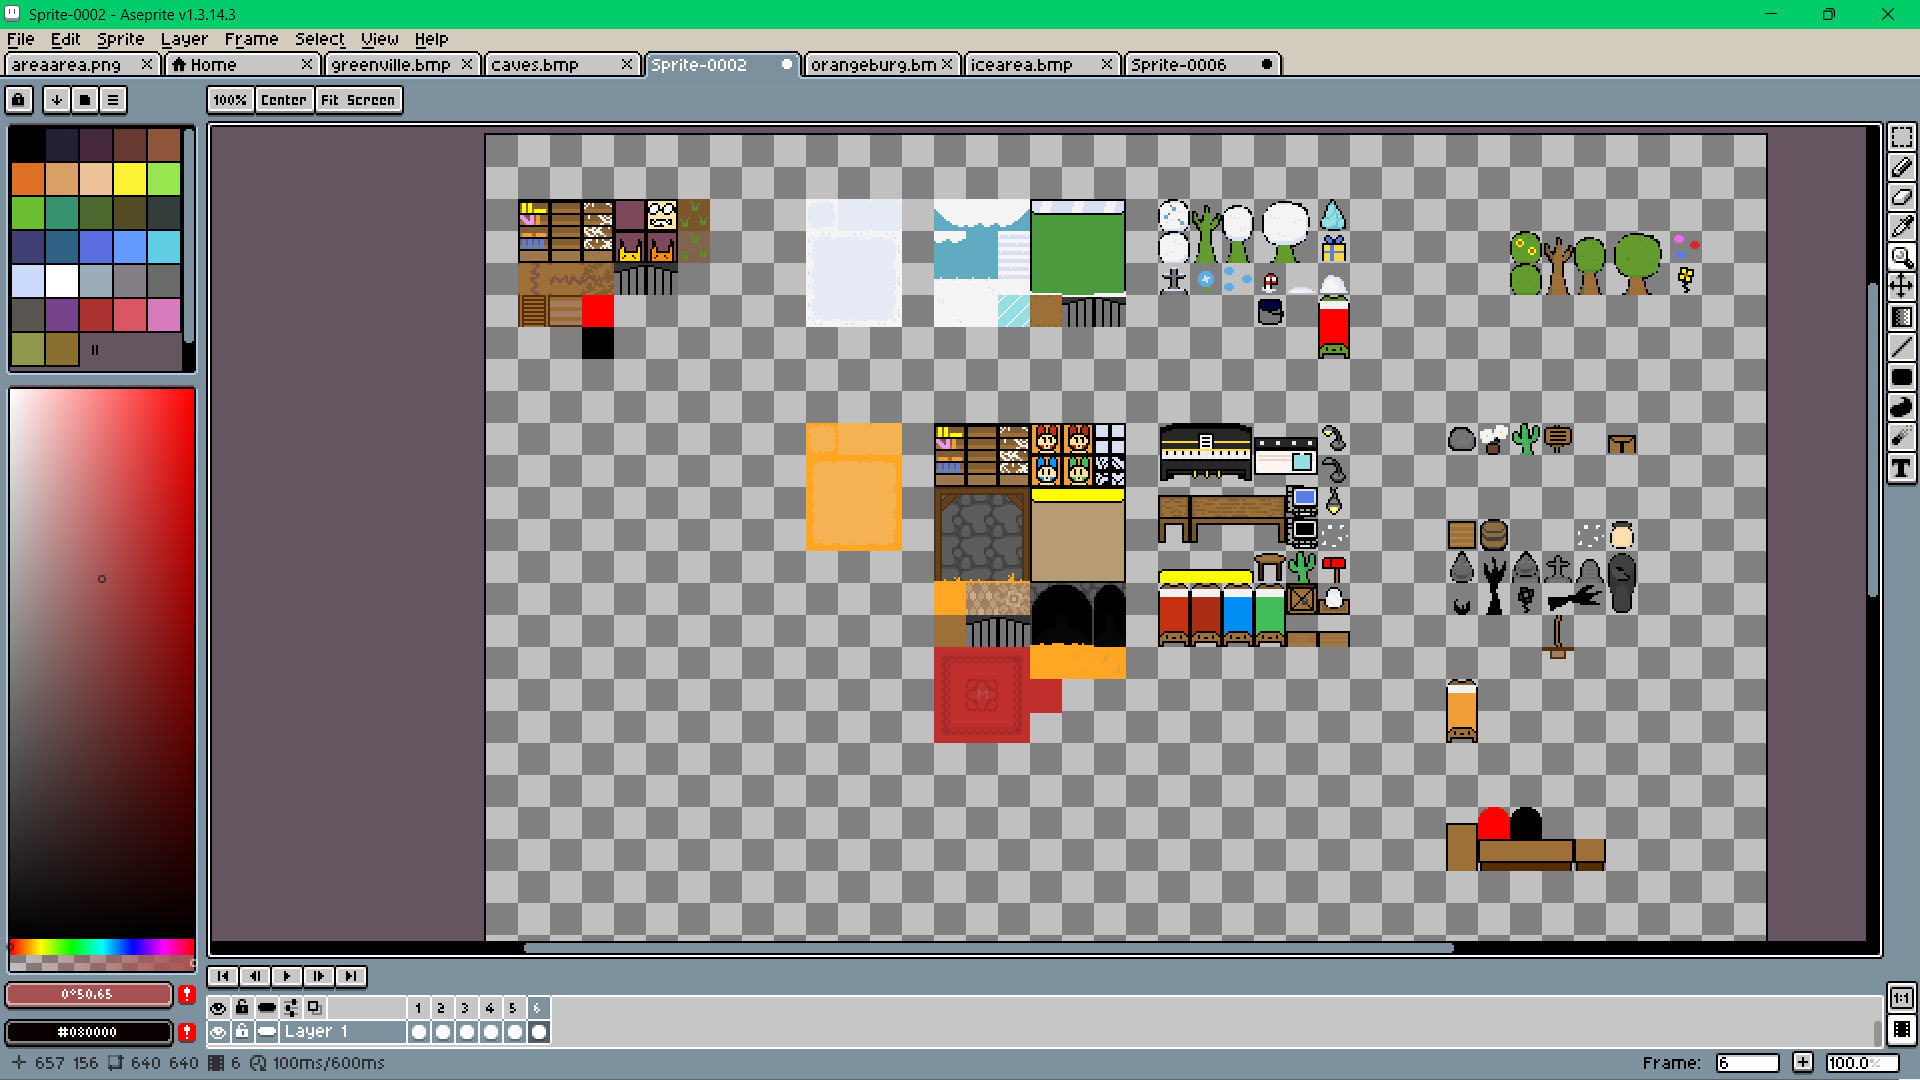1920x1080 pixels.
Task: Select the Rectangular Marquee tool
Action: click(x=1901, y=138)
